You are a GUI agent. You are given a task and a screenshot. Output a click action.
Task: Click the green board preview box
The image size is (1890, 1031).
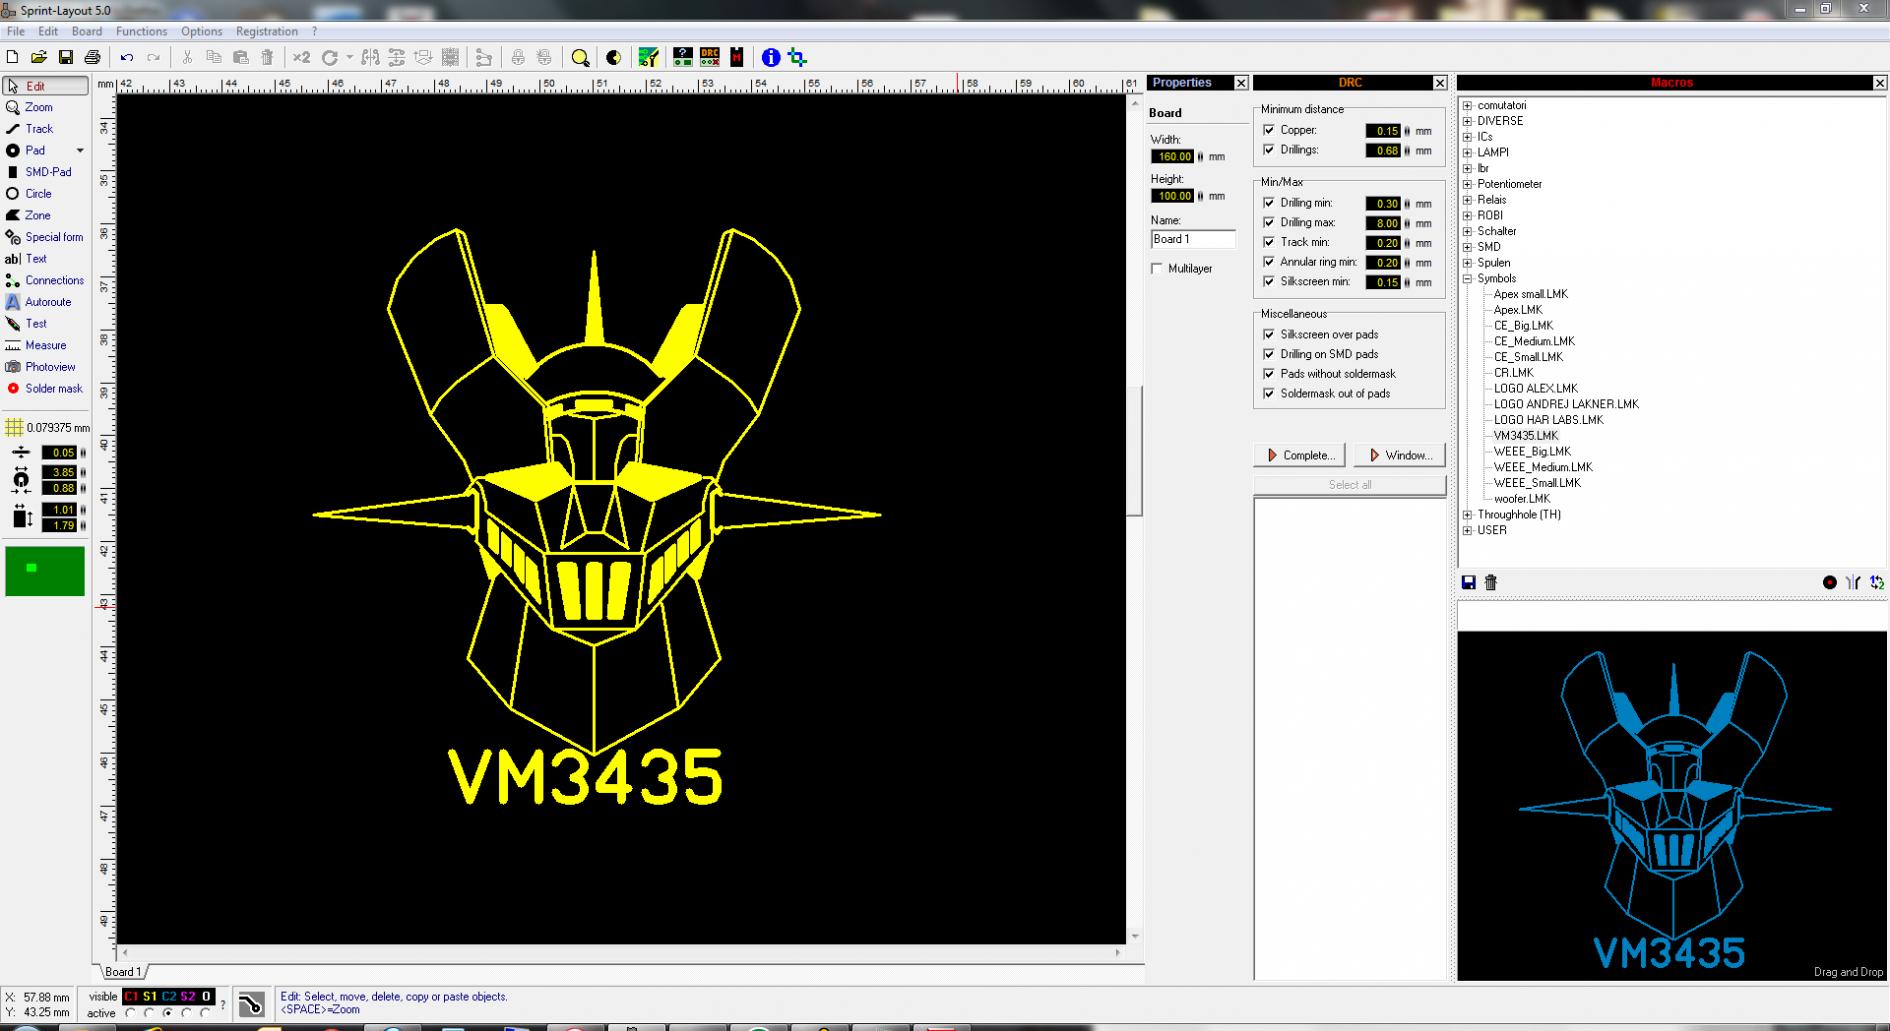pyautogui.click(x=45, y=571)
